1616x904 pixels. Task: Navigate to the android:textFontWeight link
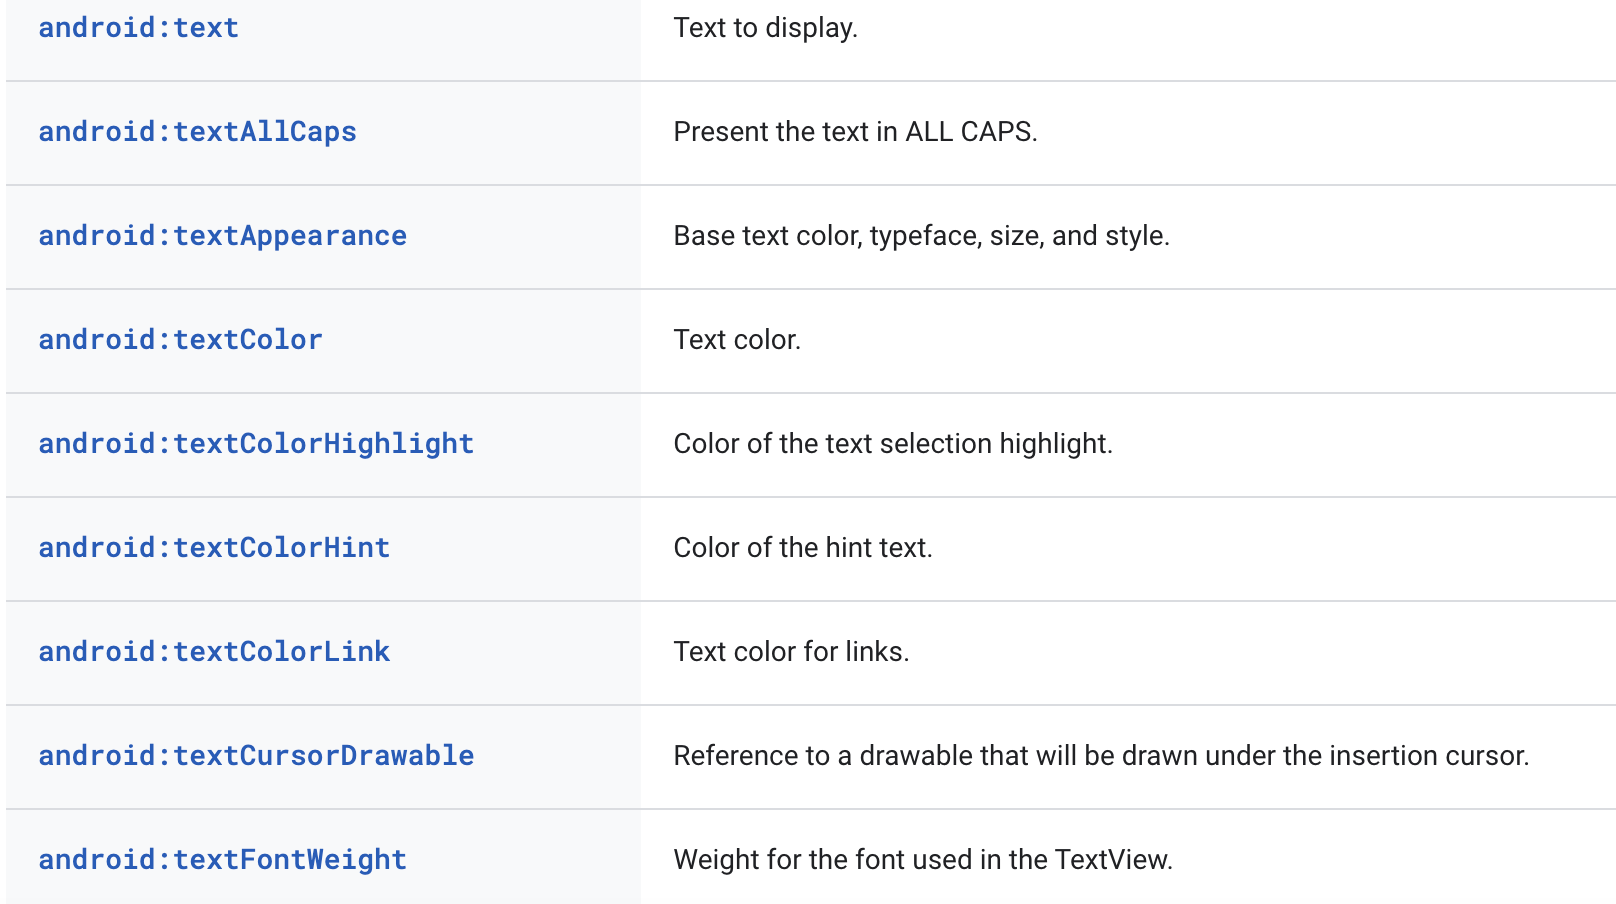click(x=222, y=860)
